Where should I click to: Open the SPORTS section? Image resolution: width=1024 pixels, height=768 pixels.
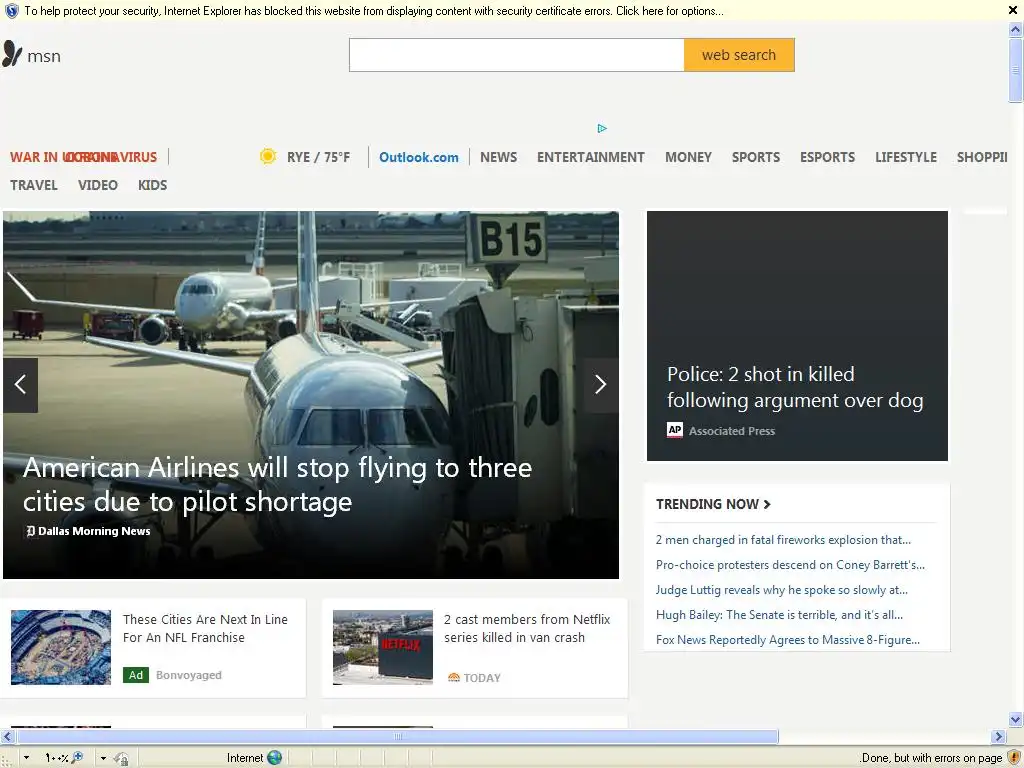click(756, 157)
